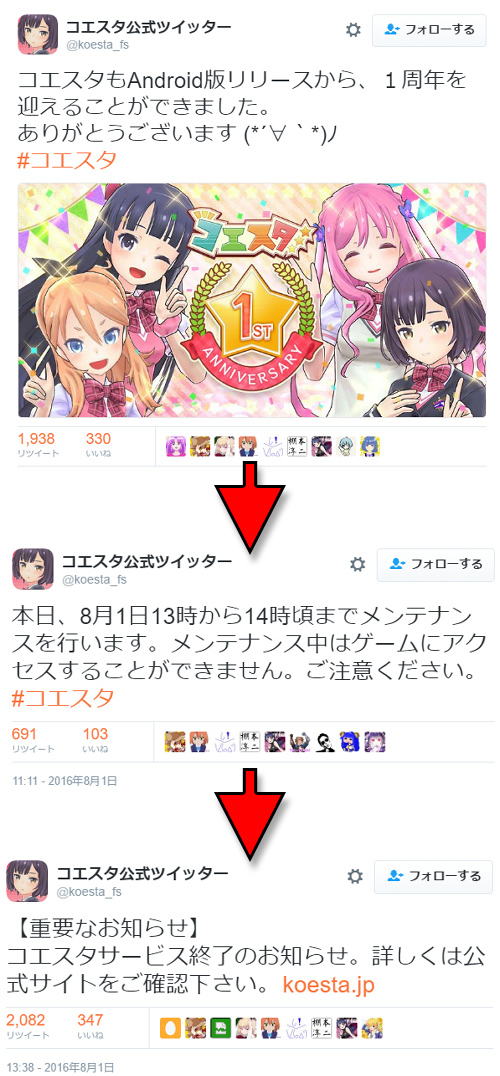
Task: Follow the account from the maintenance tweet
Action: 436,564
